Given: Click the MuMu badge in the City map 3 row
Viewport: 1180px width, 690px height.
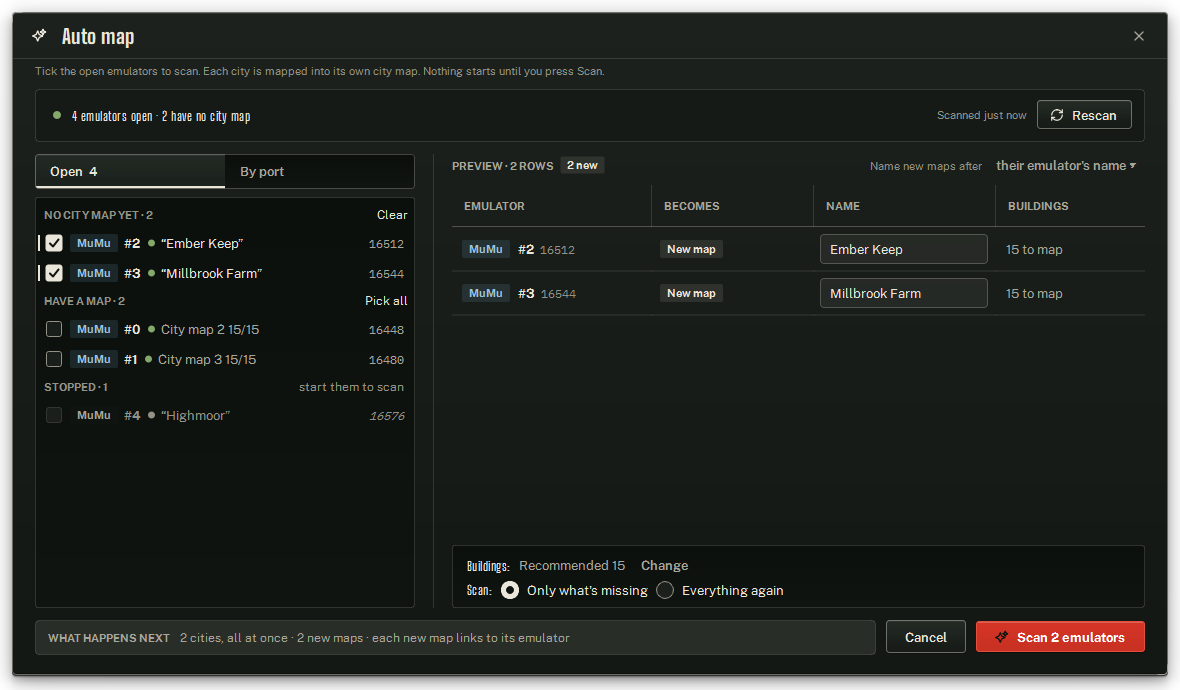Looking at the screenshot, I should point(93,360).
